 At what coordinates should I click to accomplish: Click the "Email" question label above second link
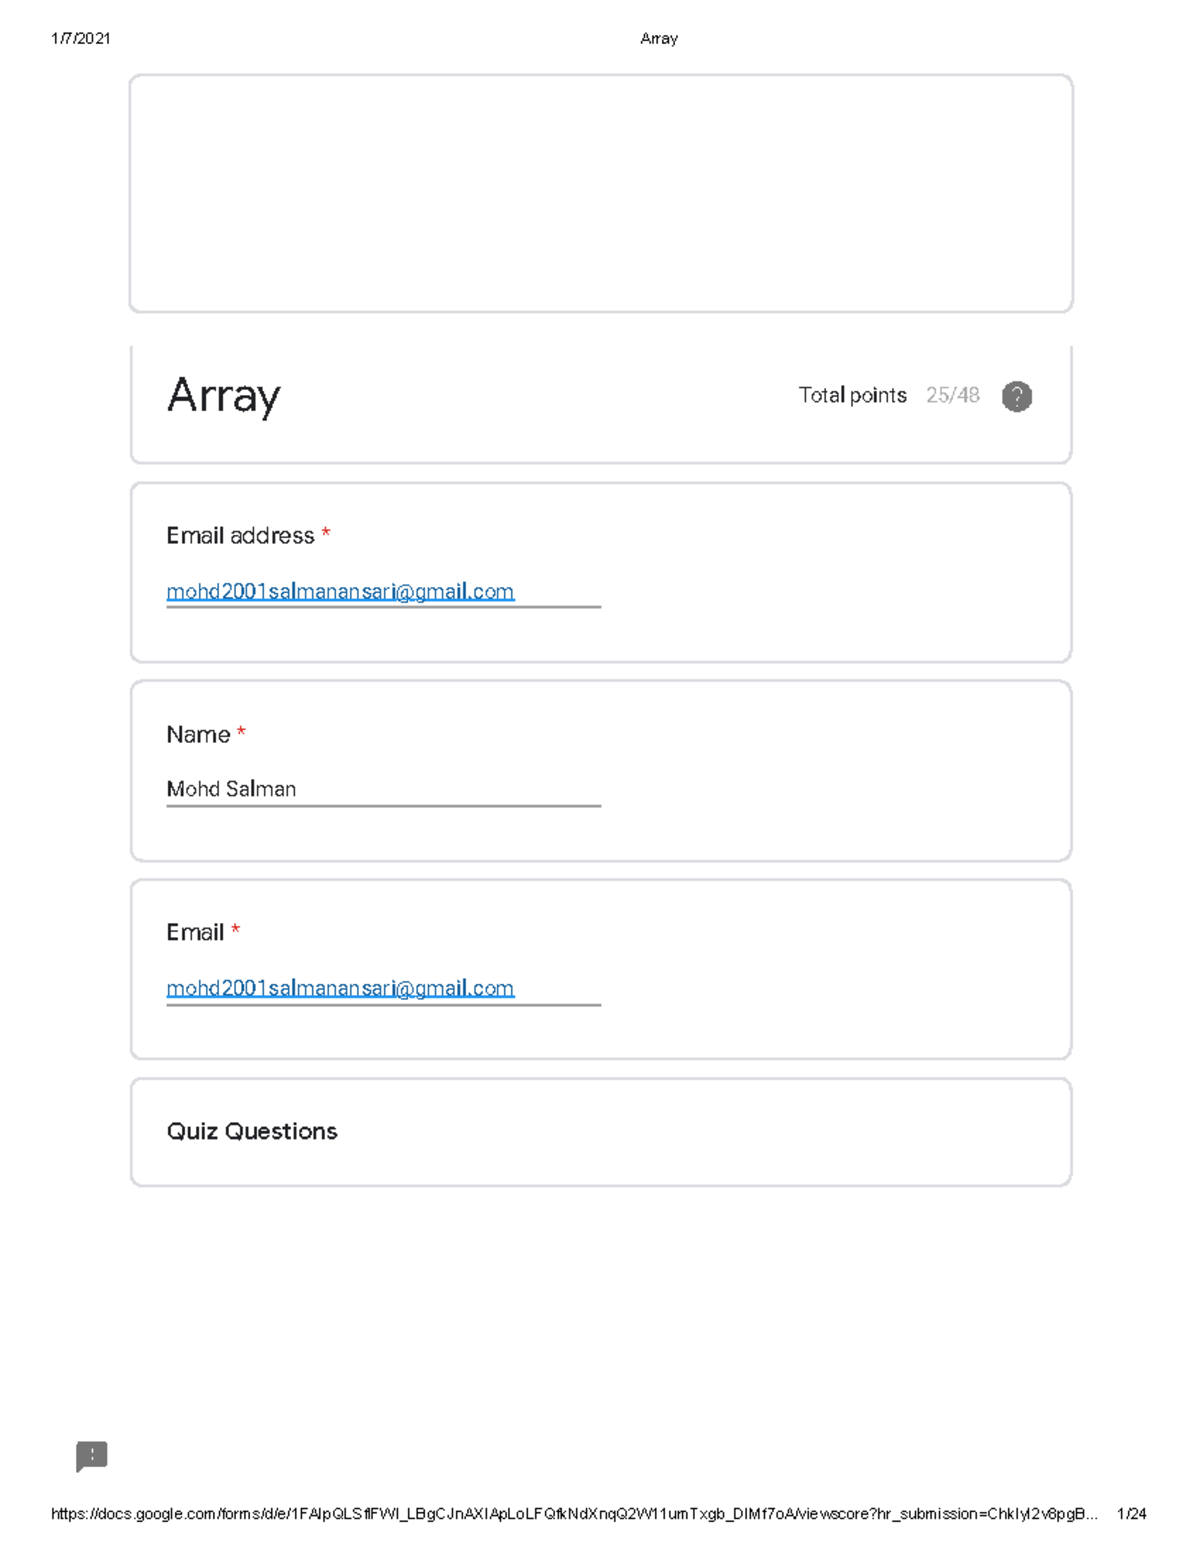tap(195, 933)
